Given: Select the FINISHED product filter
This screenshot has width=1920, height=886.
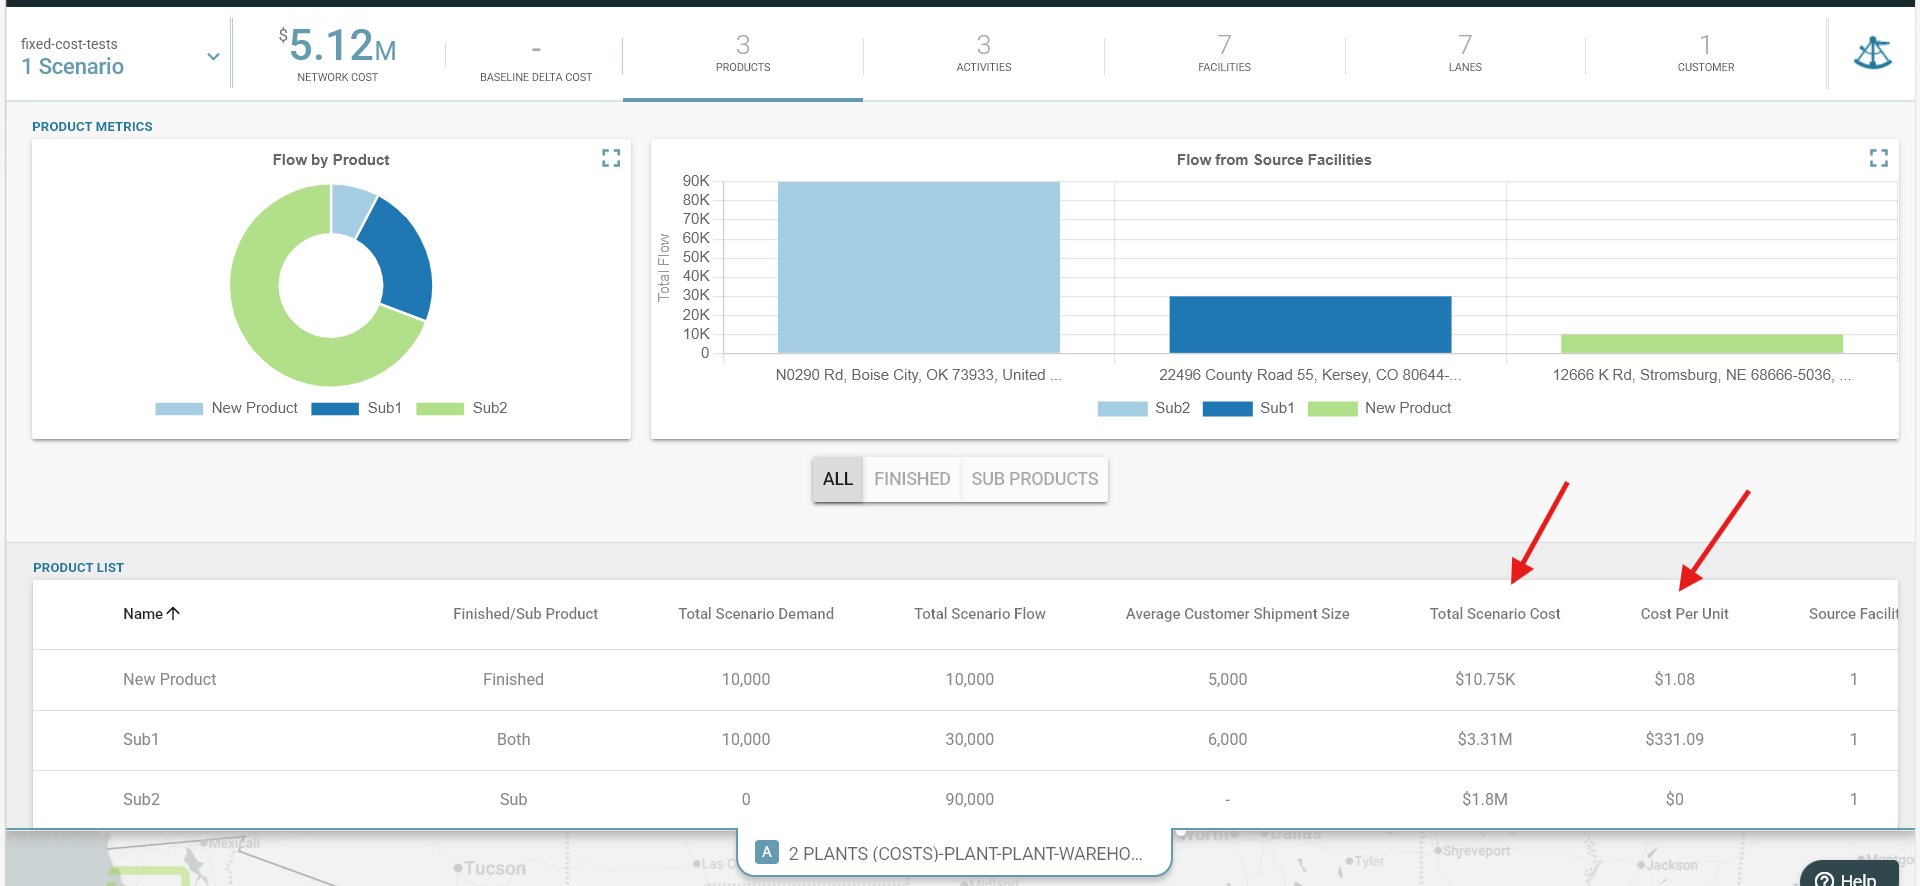Looking at the screenshot, I should pyautogui.click(x=912, y=479).
